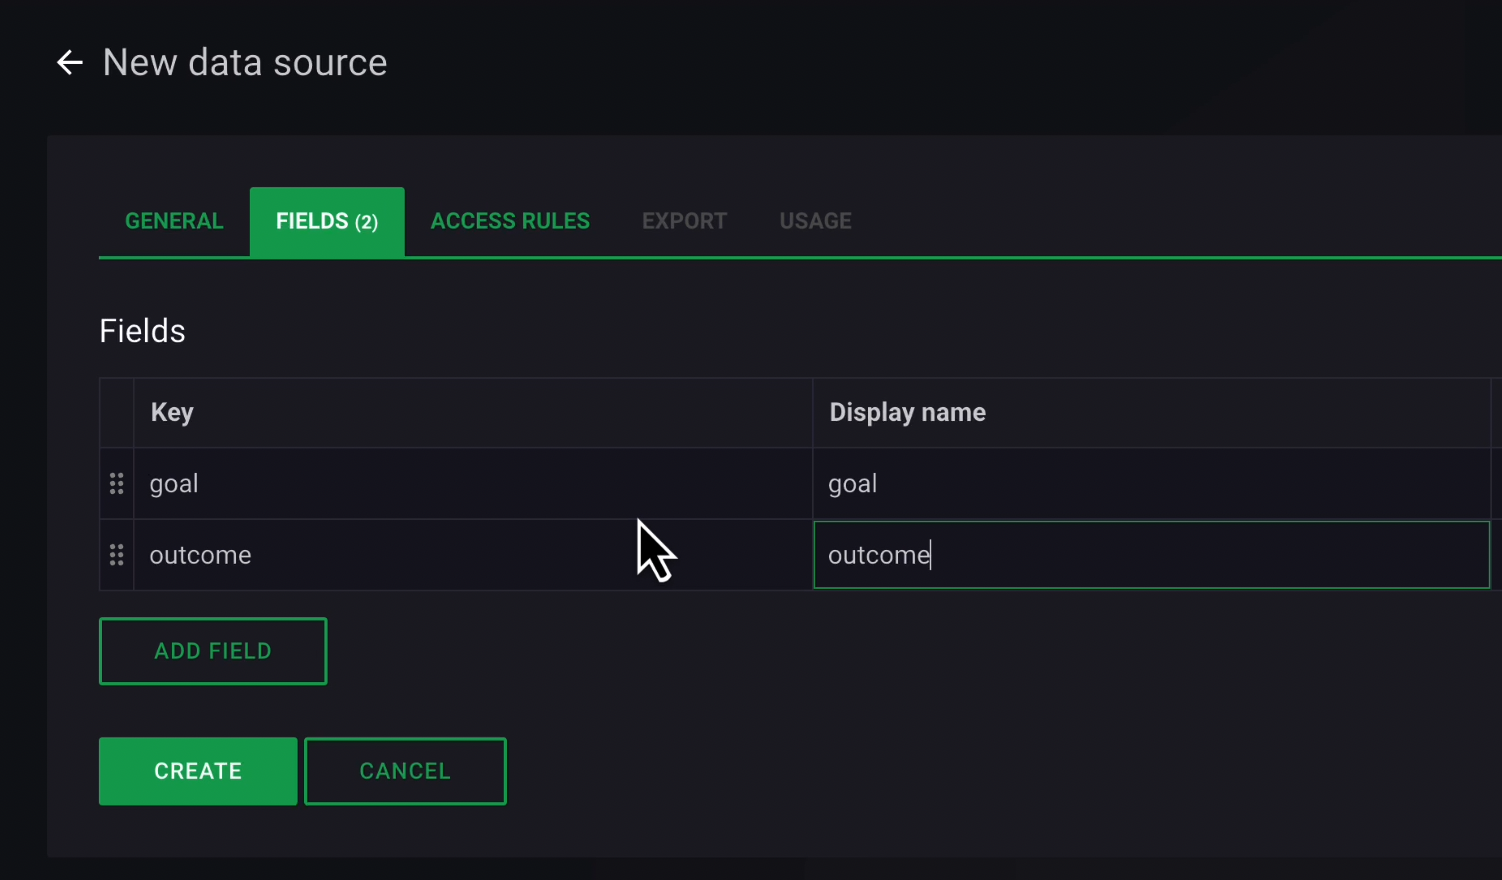
Task: Open the ACCESS RULES tab
Action: point(510,221)
